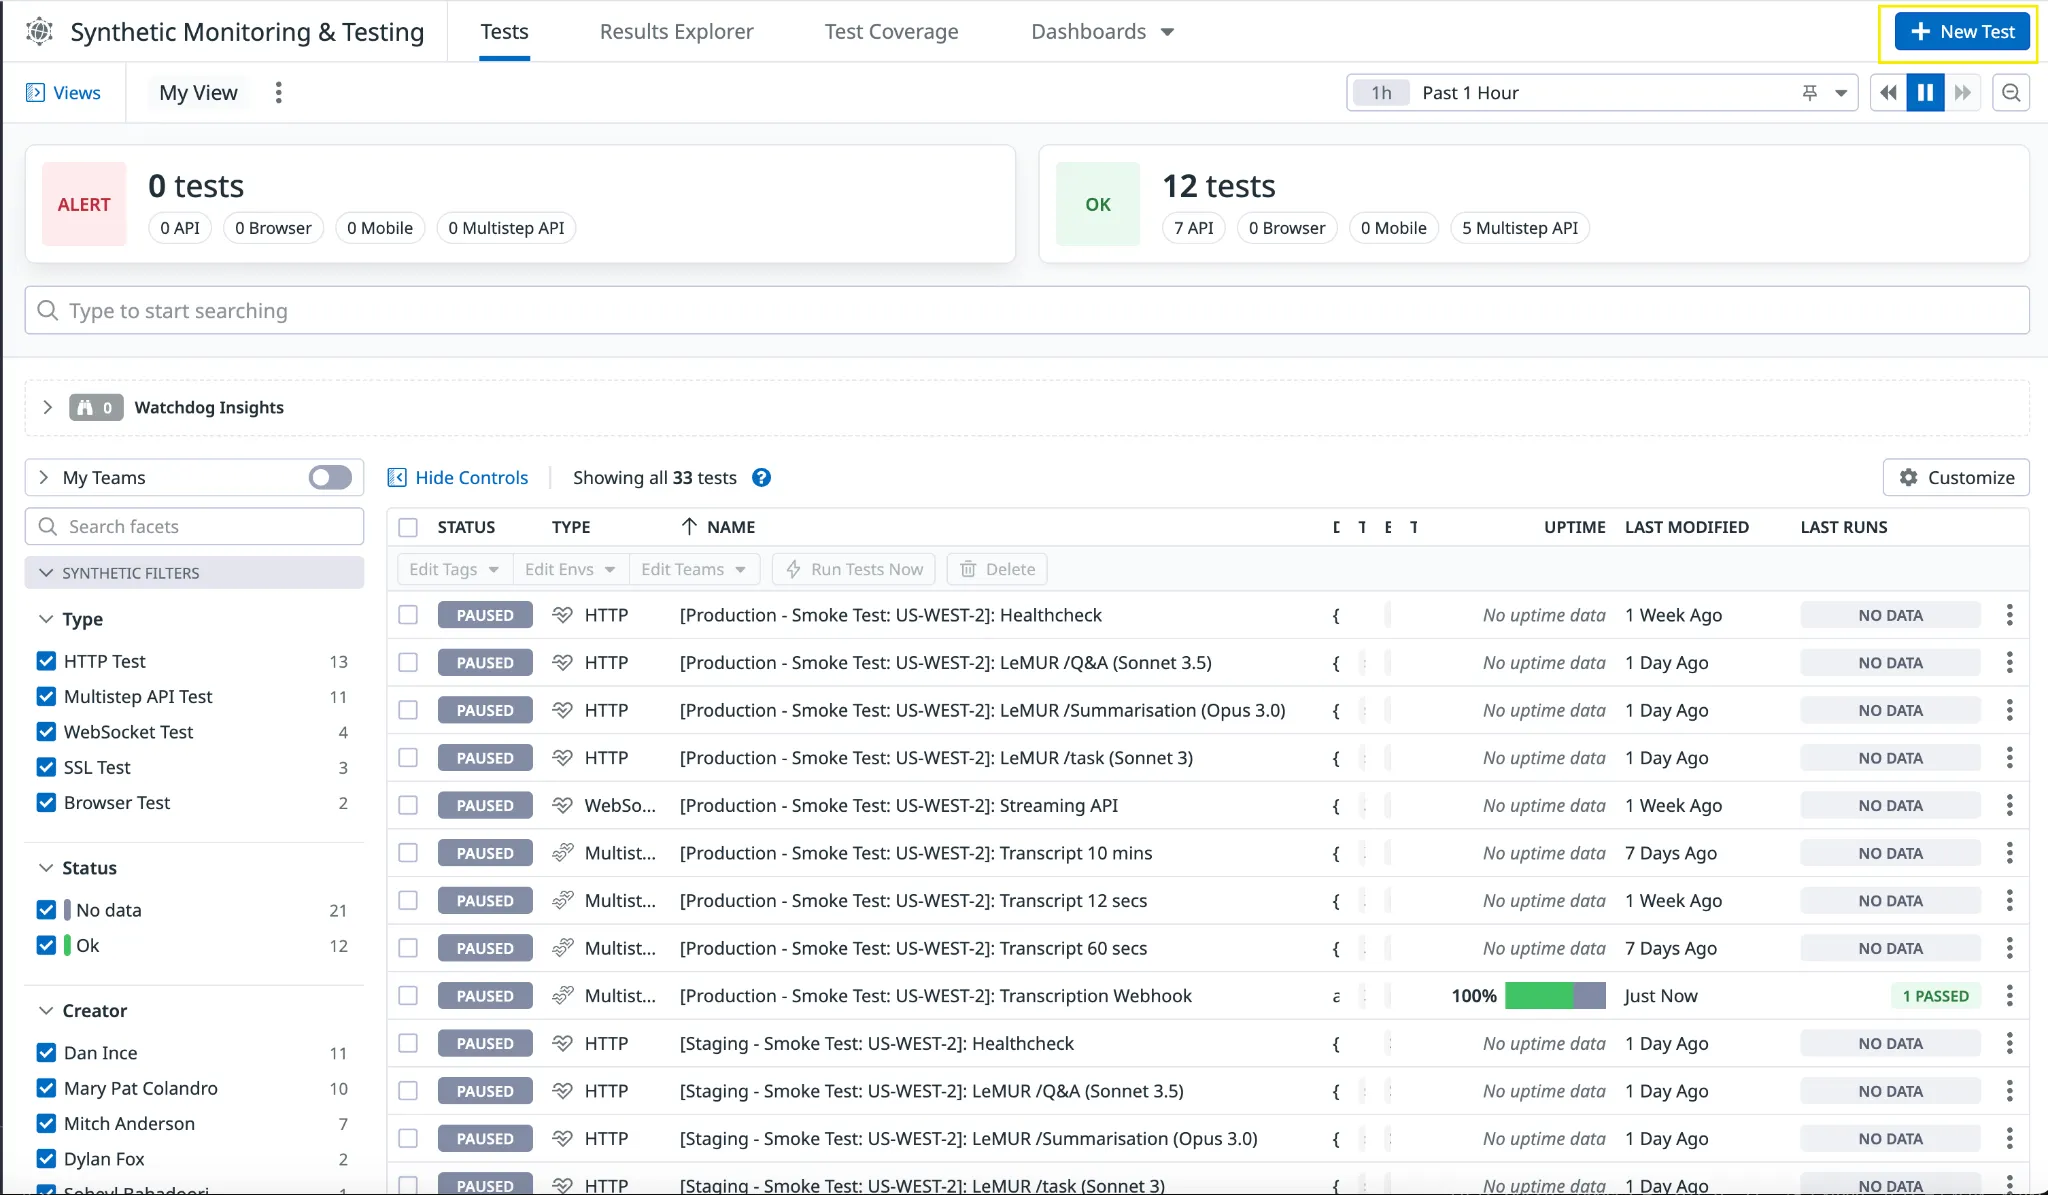The image size is (2048, 1195).
Task: Open My View three-dot options menu
Action: (279, 93)
